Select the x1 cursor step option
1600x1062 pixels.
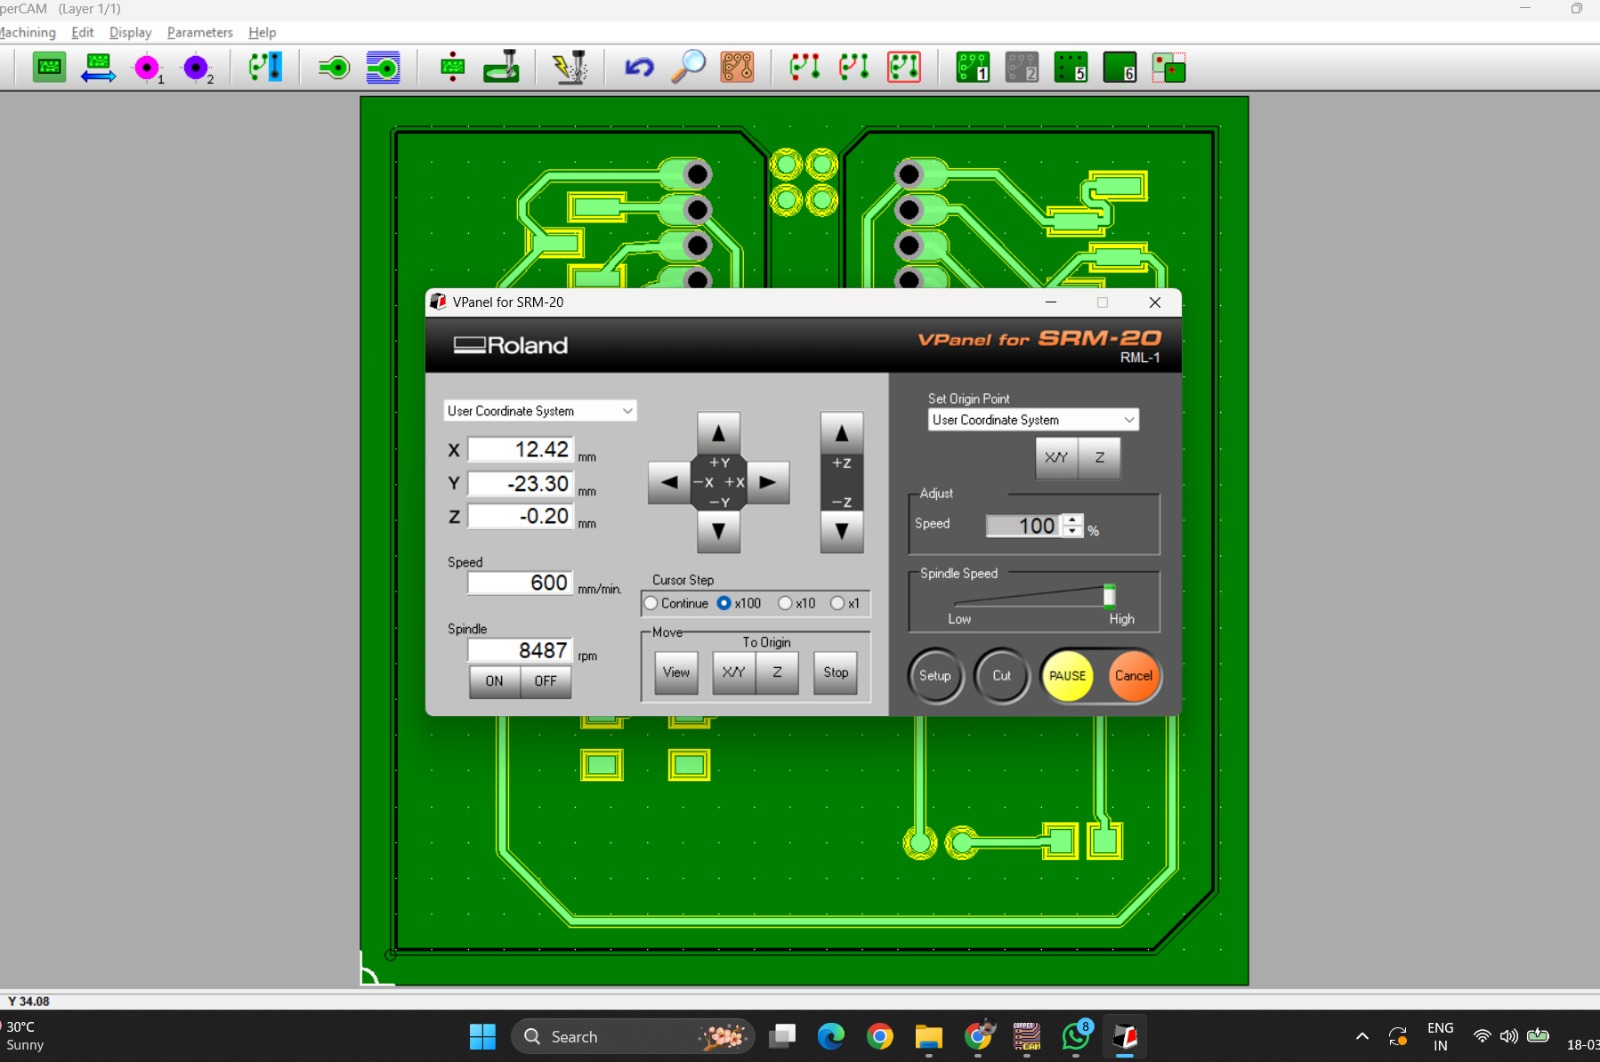(845, 603)
